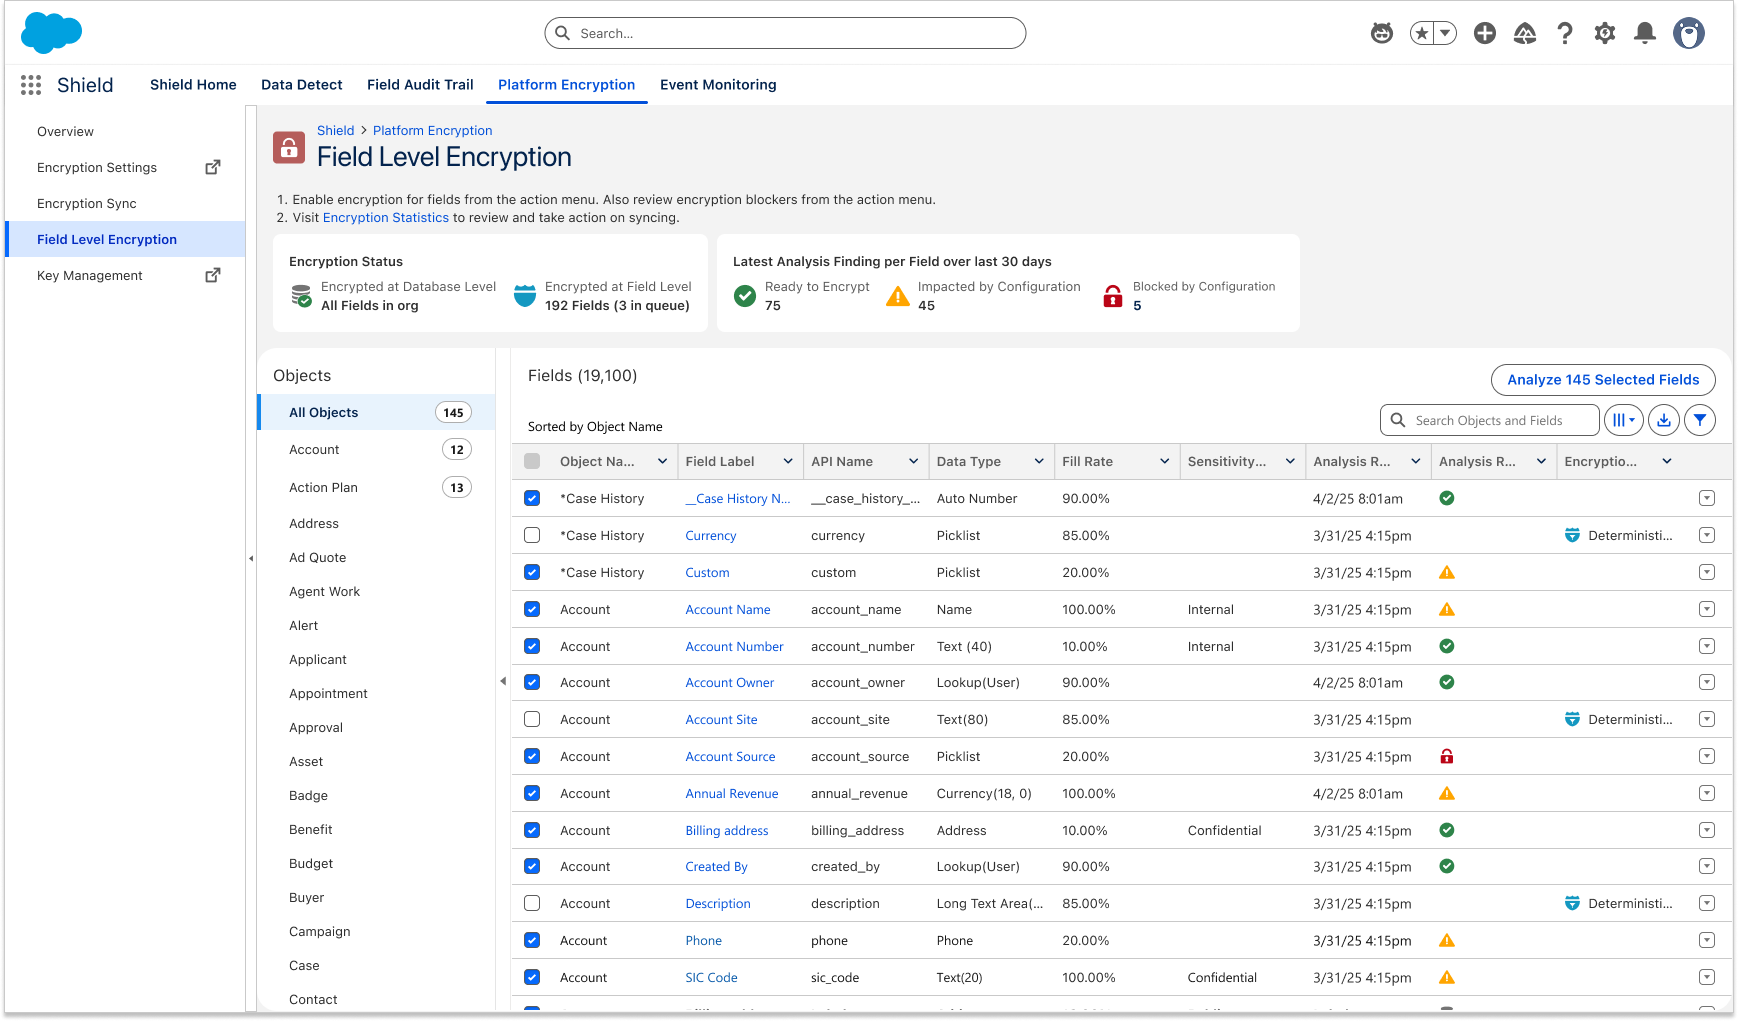The width and height of the screenshot is (1738, 1021).
Task: Click Analyze 145 Selected Fields button
Action: tap(1603, 380)
